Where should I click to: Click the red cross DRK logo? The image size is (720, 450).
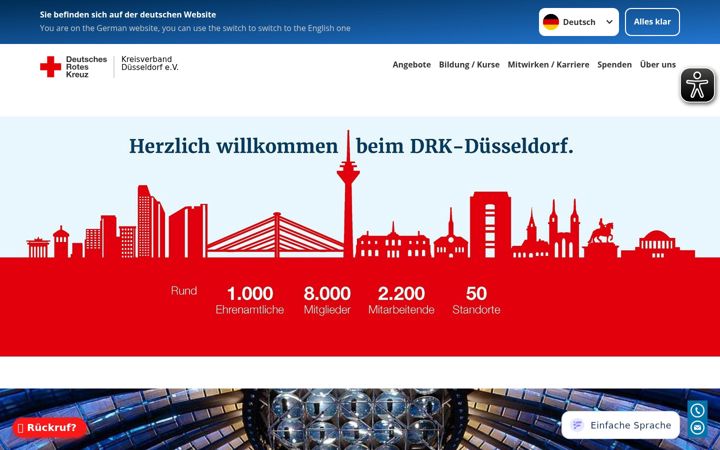pos(51,67)
